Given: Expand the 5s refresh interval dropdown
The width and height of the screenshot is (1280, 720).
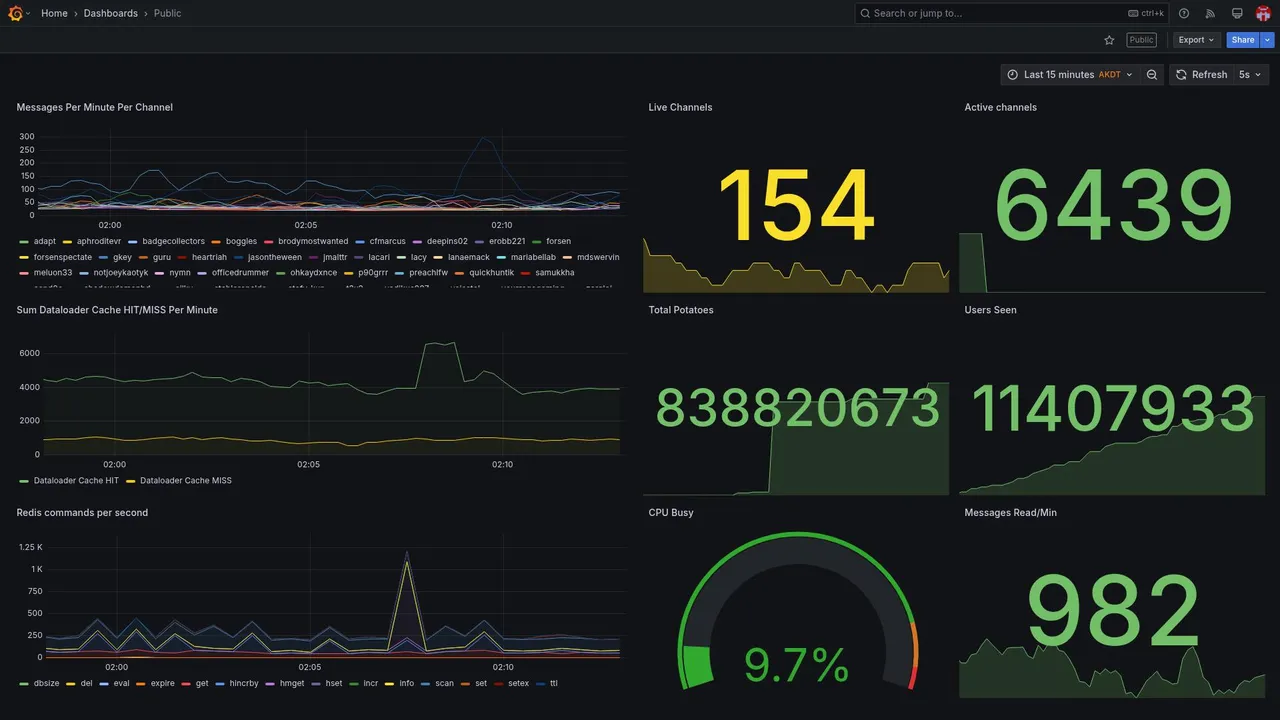Looking at the screenshot, I should [1251, 75].
